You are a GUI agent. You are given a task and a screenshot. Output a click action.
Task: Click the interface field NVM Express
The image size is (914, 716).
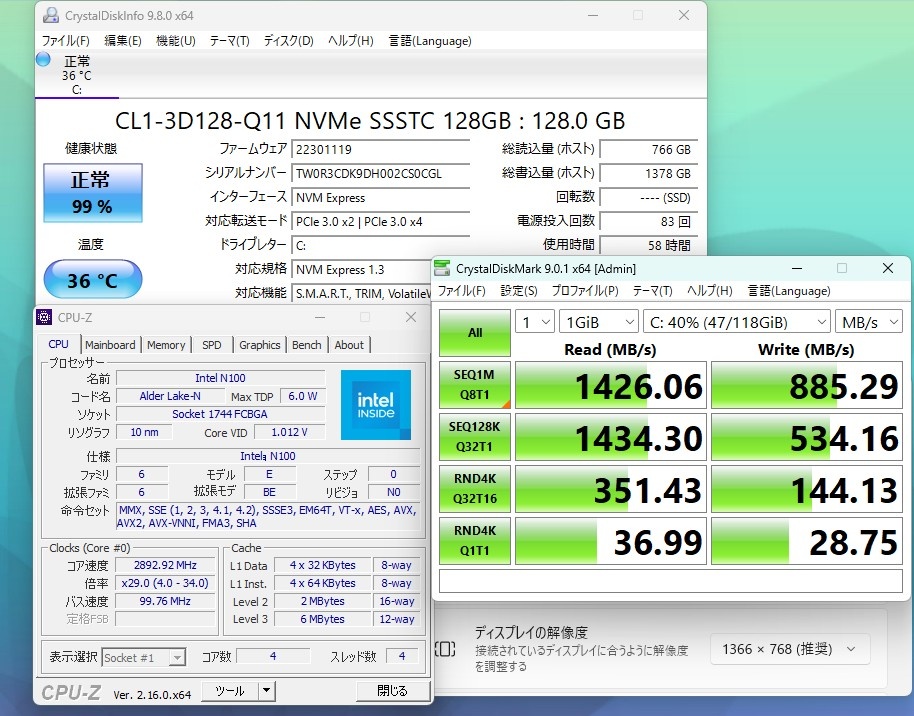(x=381, y=198)
